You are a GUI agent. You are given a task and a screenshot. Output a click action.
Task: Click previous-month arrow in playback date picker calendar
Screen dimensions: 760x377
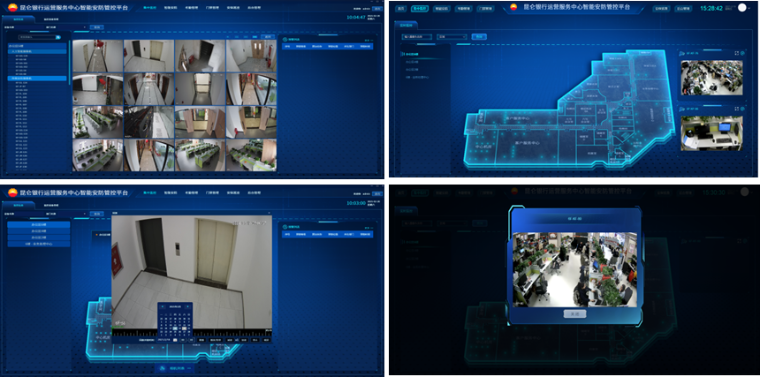162,307
